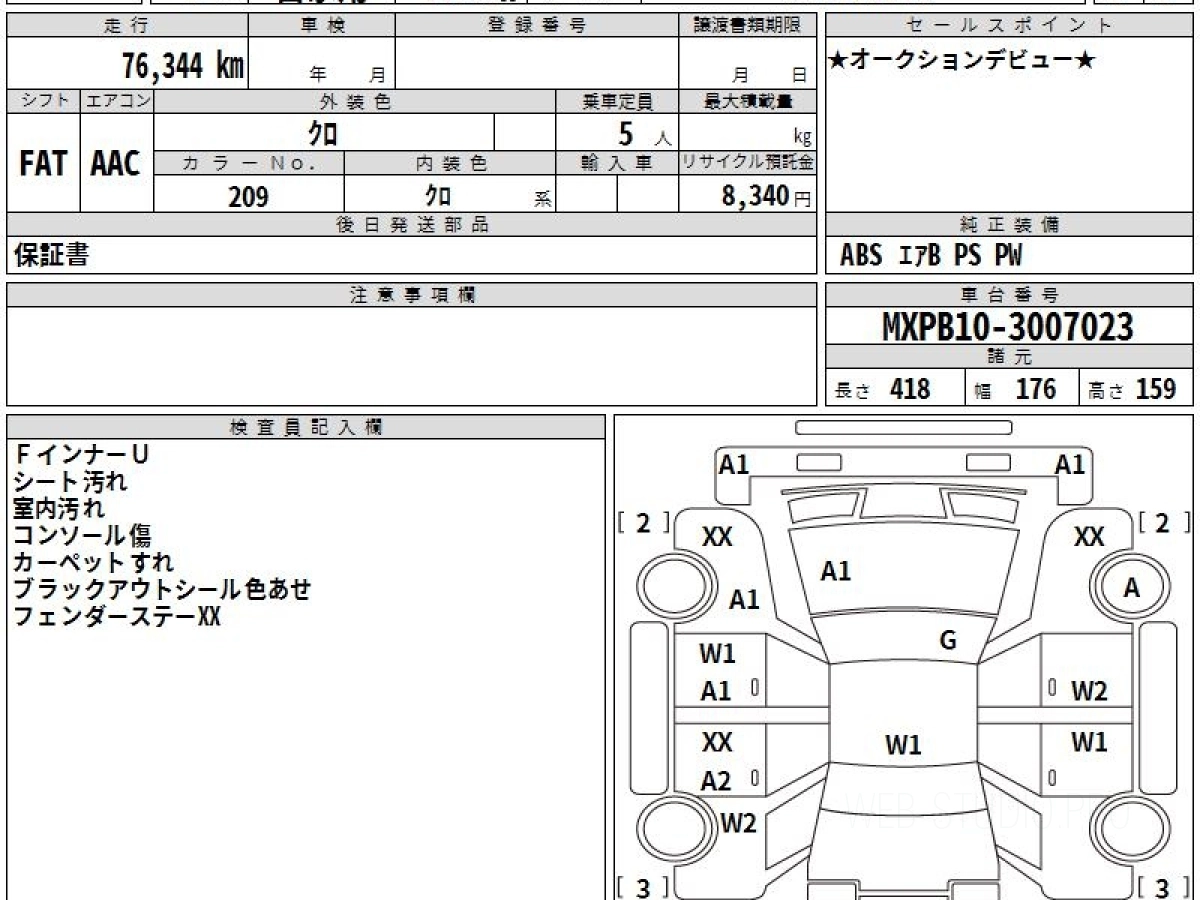Click the mileage value 76,344 km
This screenshot has height=900, width=1200.
182,66
